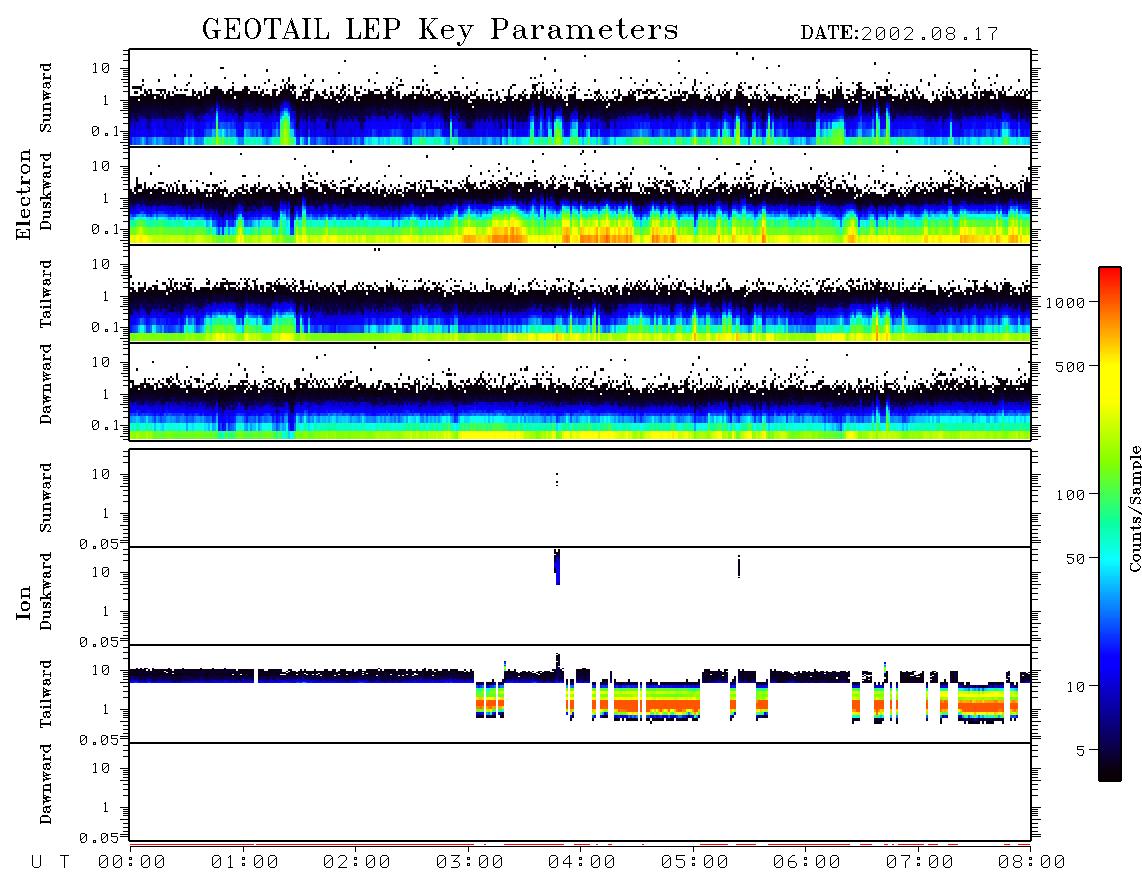Click the '00:00' time tick label
The width and height of the screenshot is (1142, 880).
[x=132, y=863]
